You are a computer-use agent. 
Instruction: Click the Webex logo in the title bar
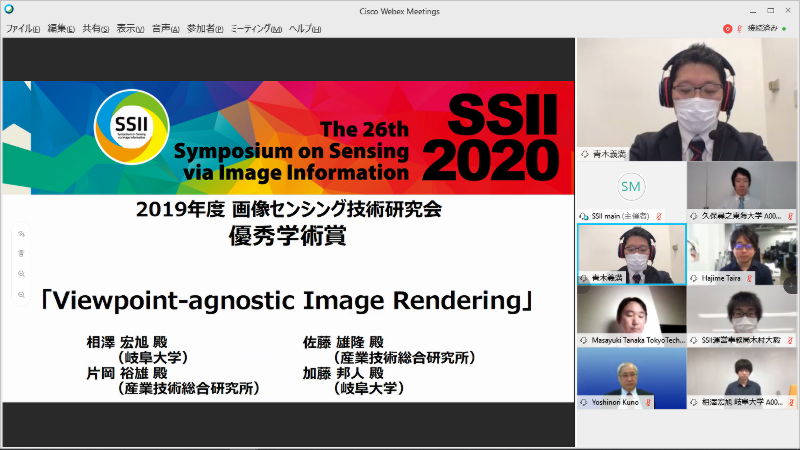point(10,10)
